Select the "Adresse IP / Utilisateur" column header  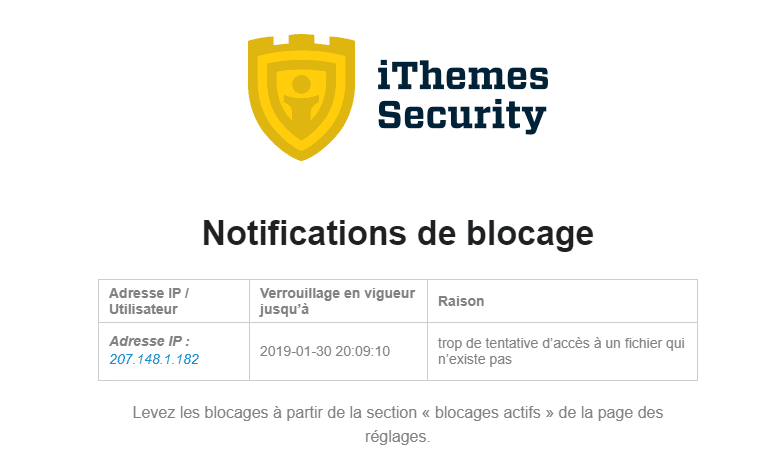coord(149,301)
